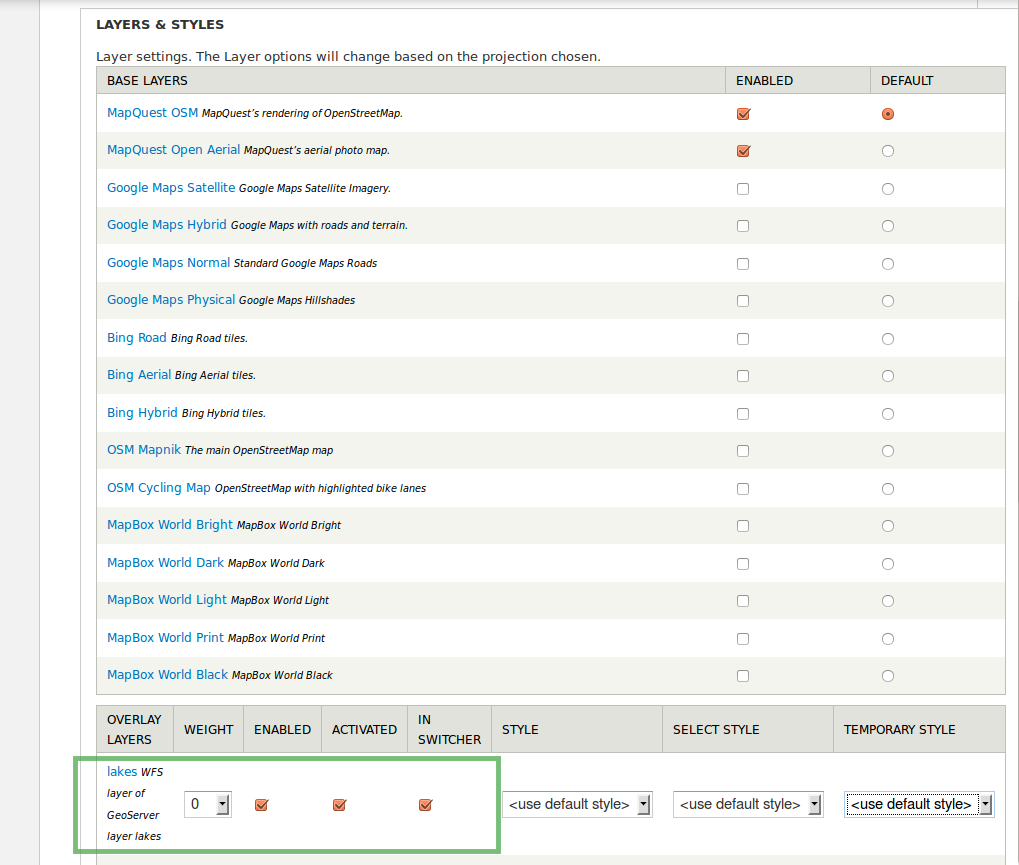Open the MapQuest OSM layer link
The width and height of the screenshot is (1019, 865).
tap(152, 113)
